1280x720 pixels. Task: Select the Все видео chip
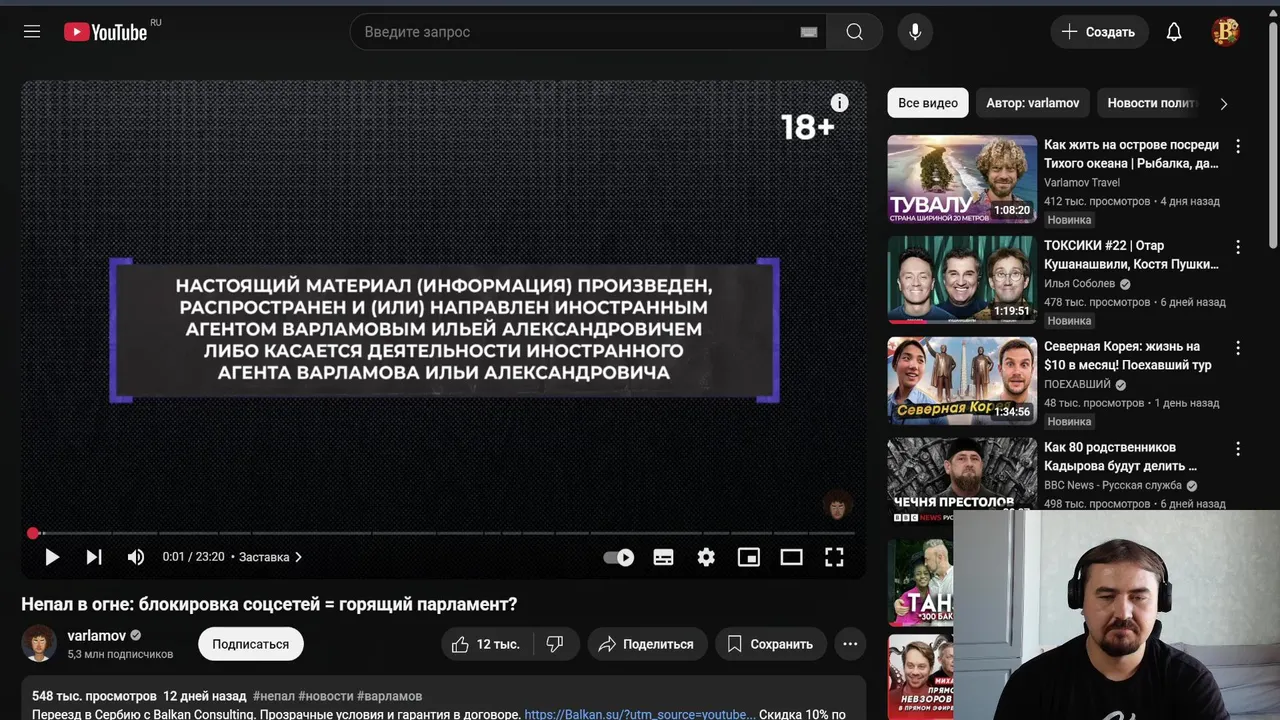pyautogui.click(x=927, y=103)
